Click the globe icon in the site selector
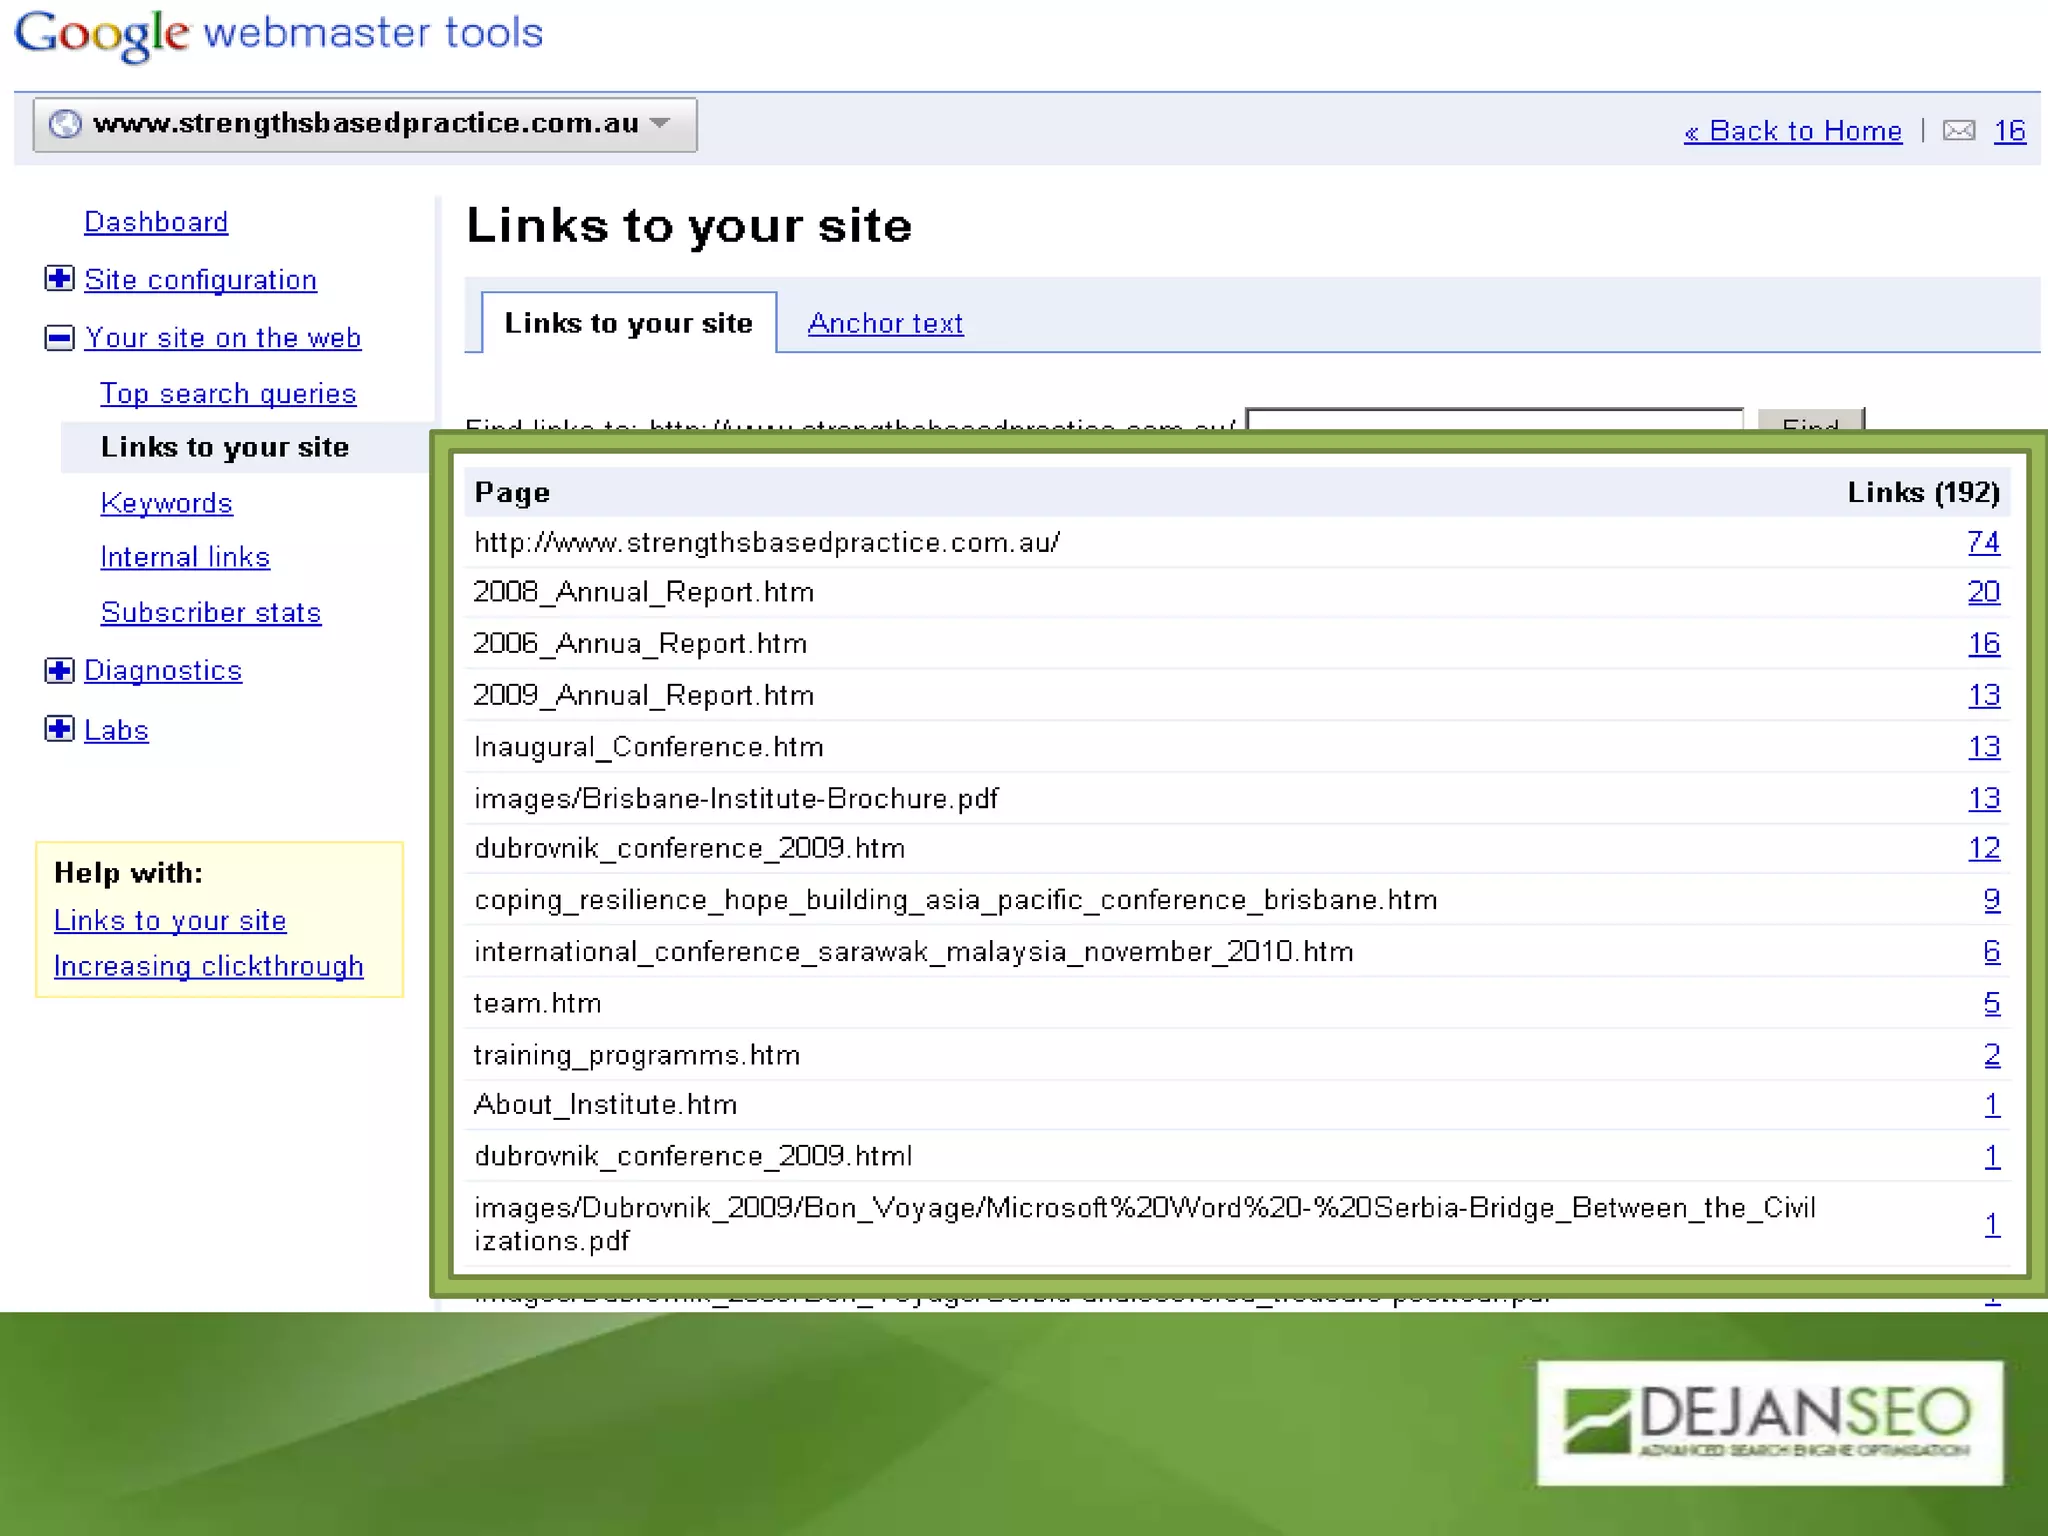 (65, 124)
